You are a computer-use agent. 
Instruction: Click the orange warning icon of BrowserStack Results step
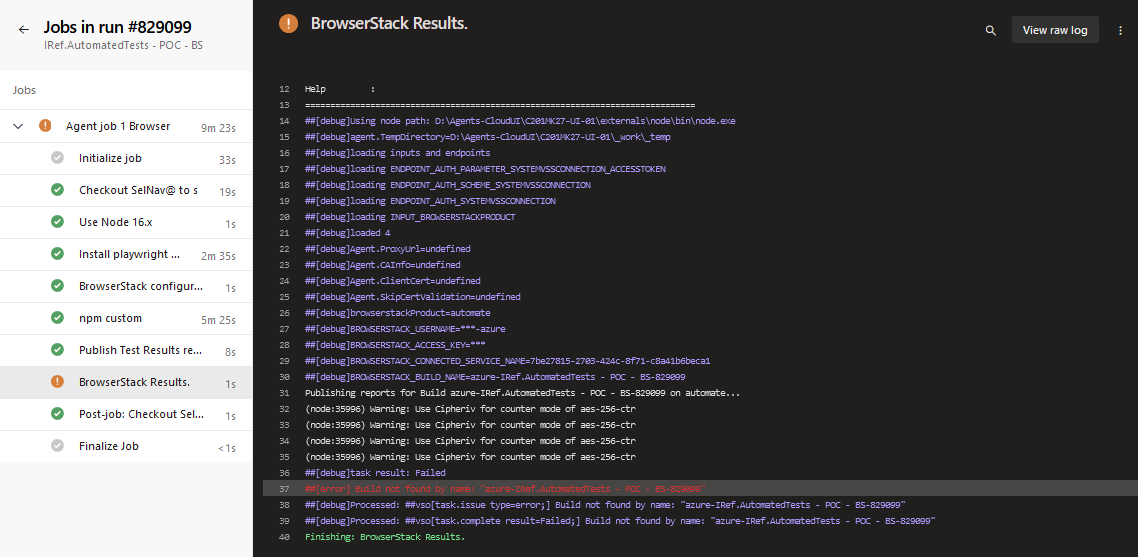(x=57, y=381)
